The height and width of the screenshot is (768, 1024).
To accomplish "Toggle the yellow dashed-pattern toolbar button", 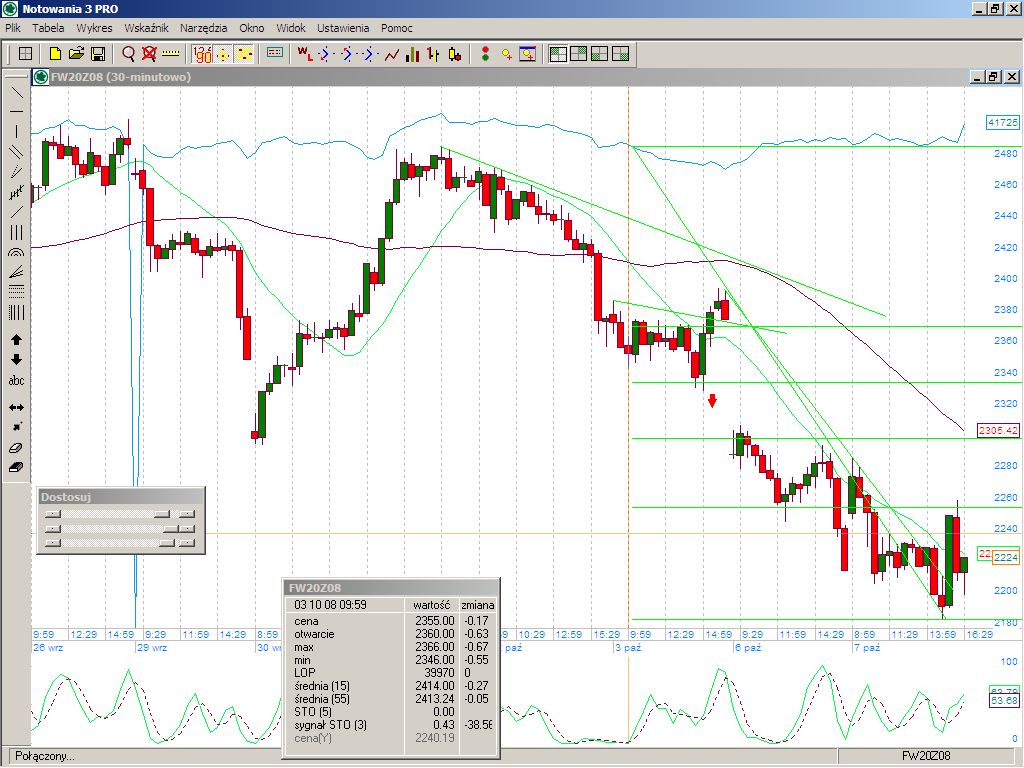I will coord(244,54).
